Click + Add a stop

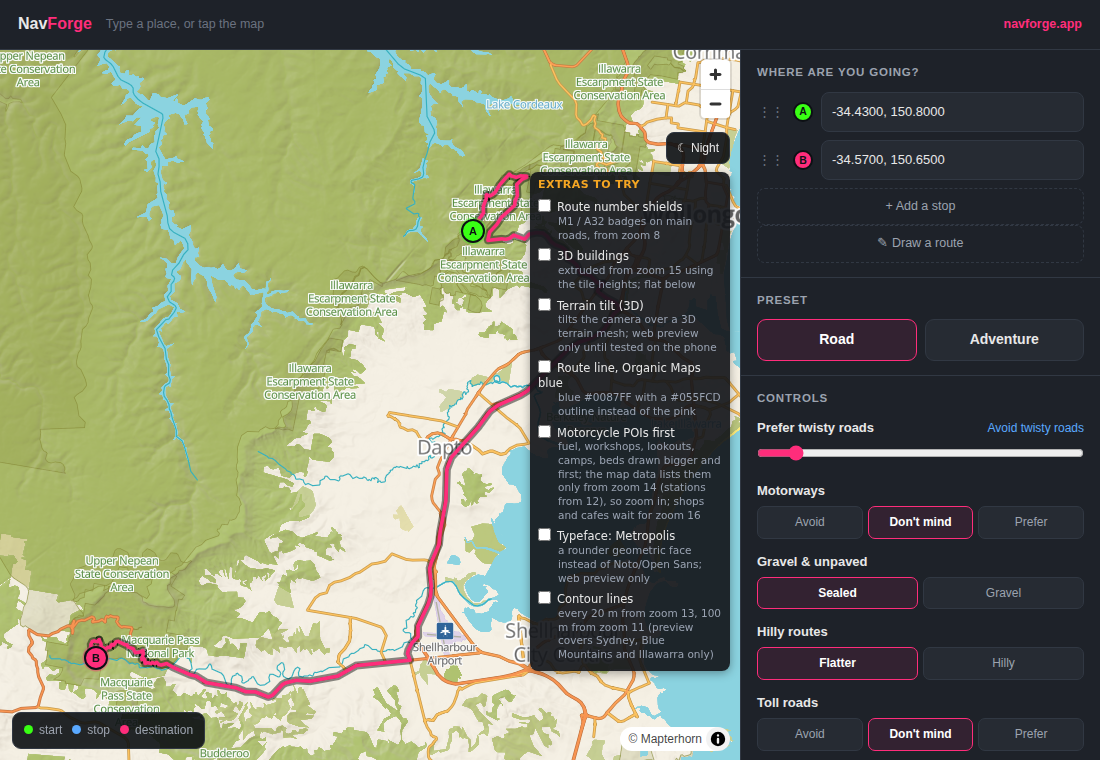[x=920, y=206]
